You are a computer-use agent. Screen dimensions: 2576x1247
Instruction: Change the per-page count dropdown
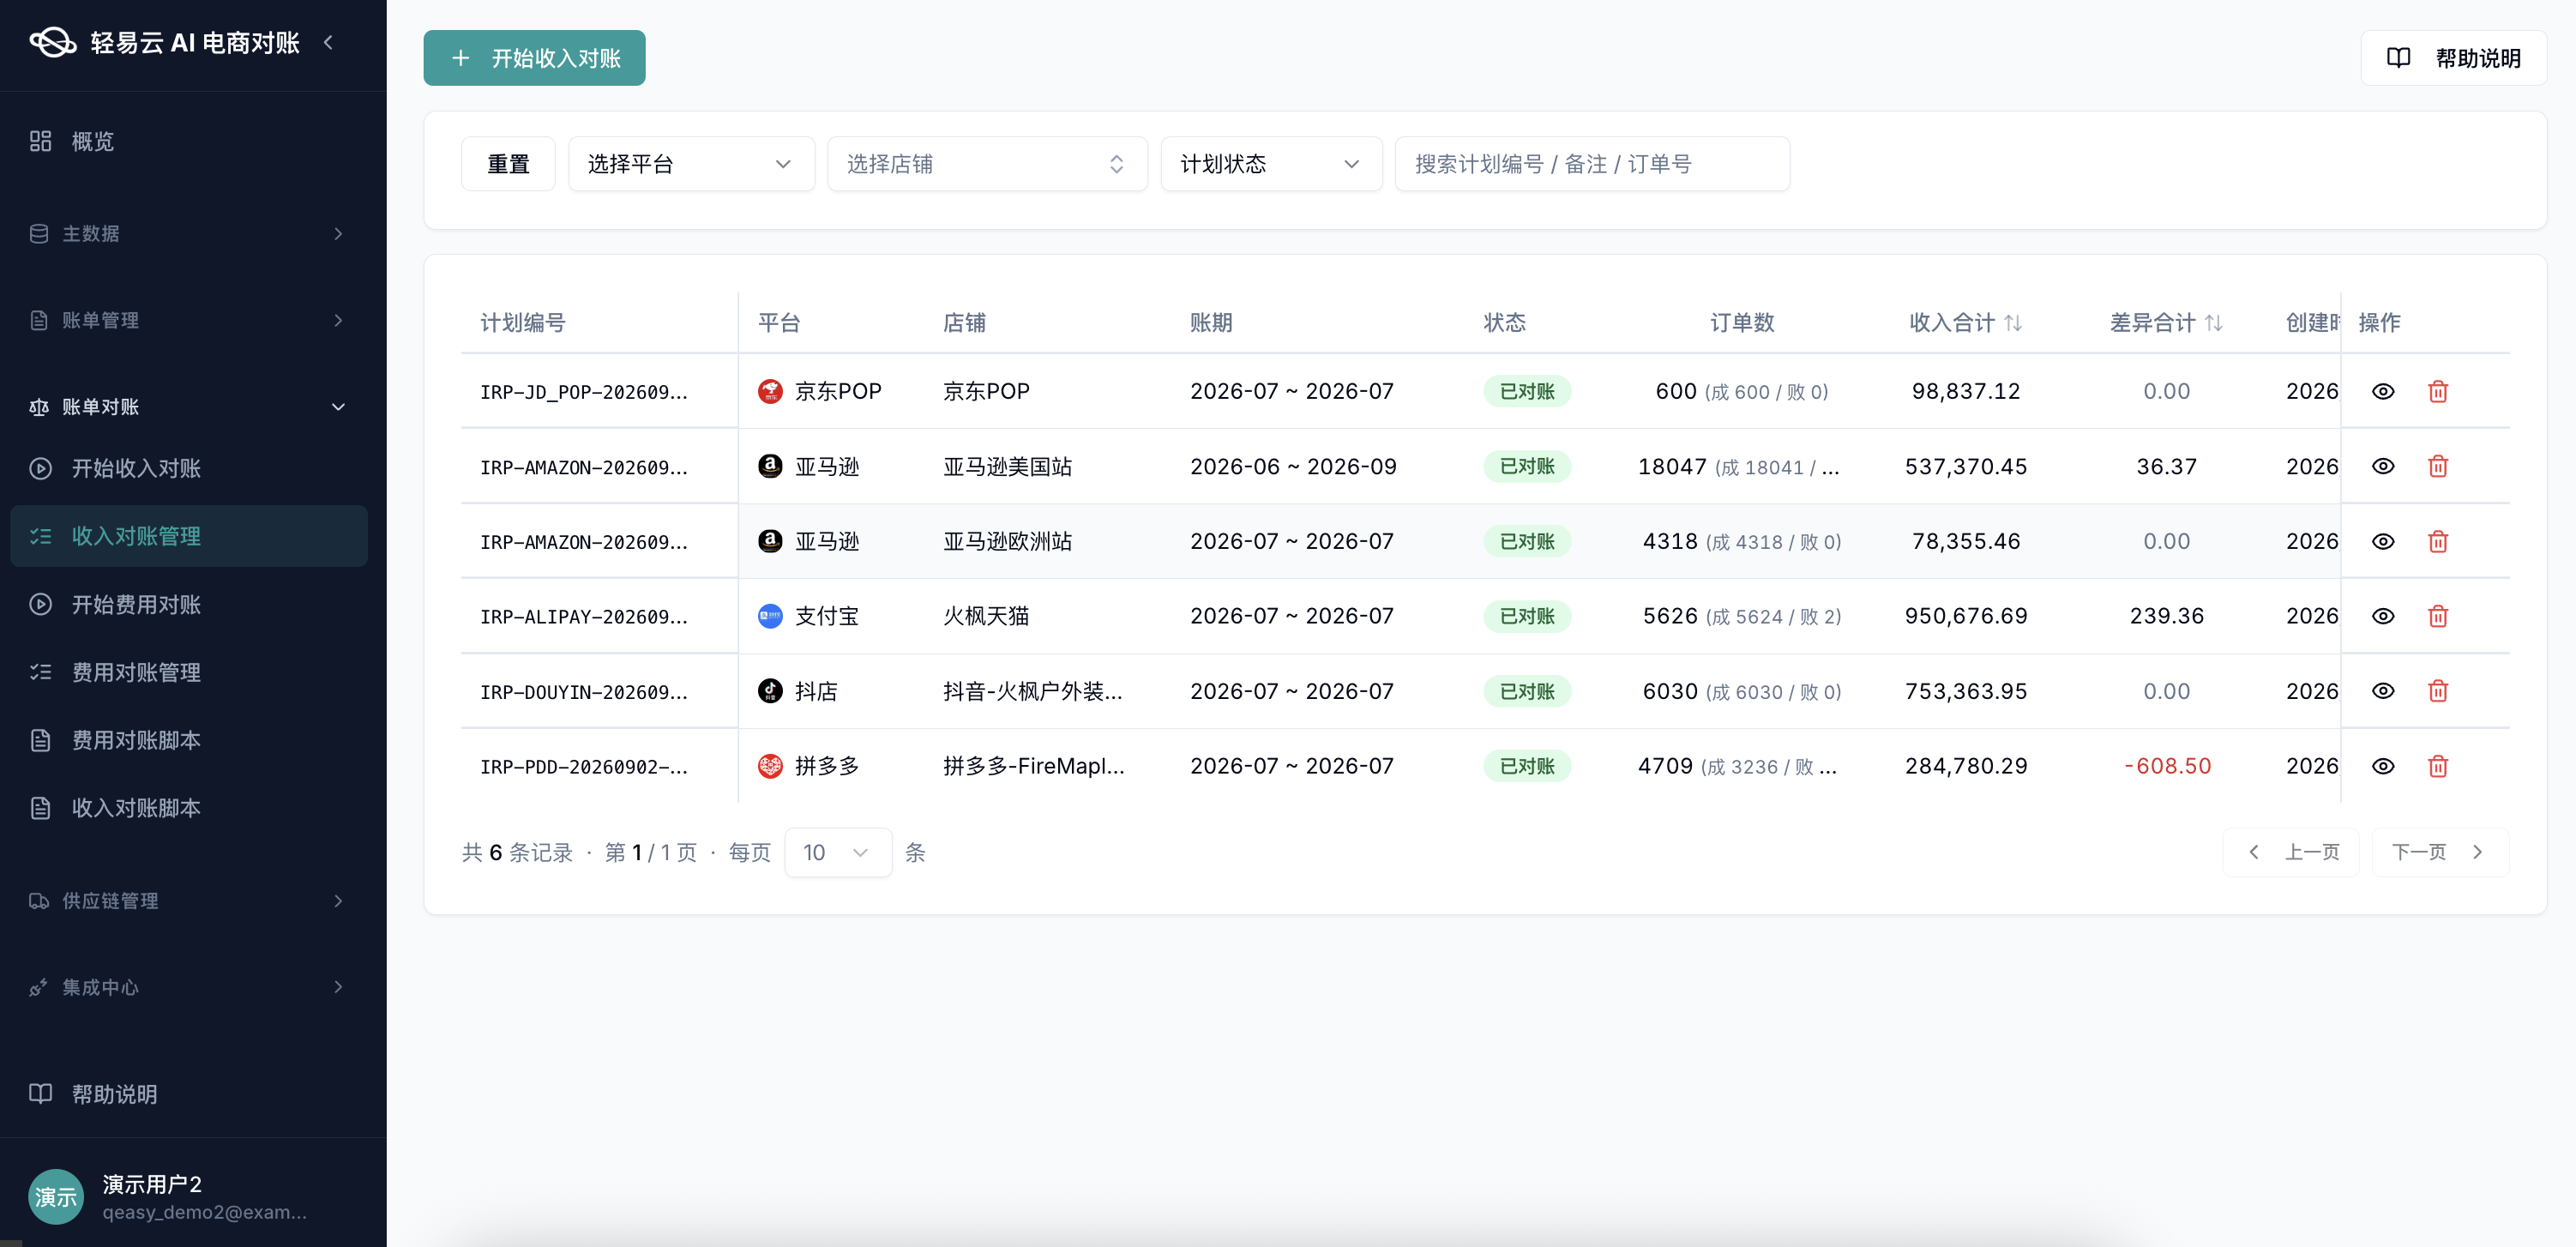pyautogui.click(x=838, y=852)
